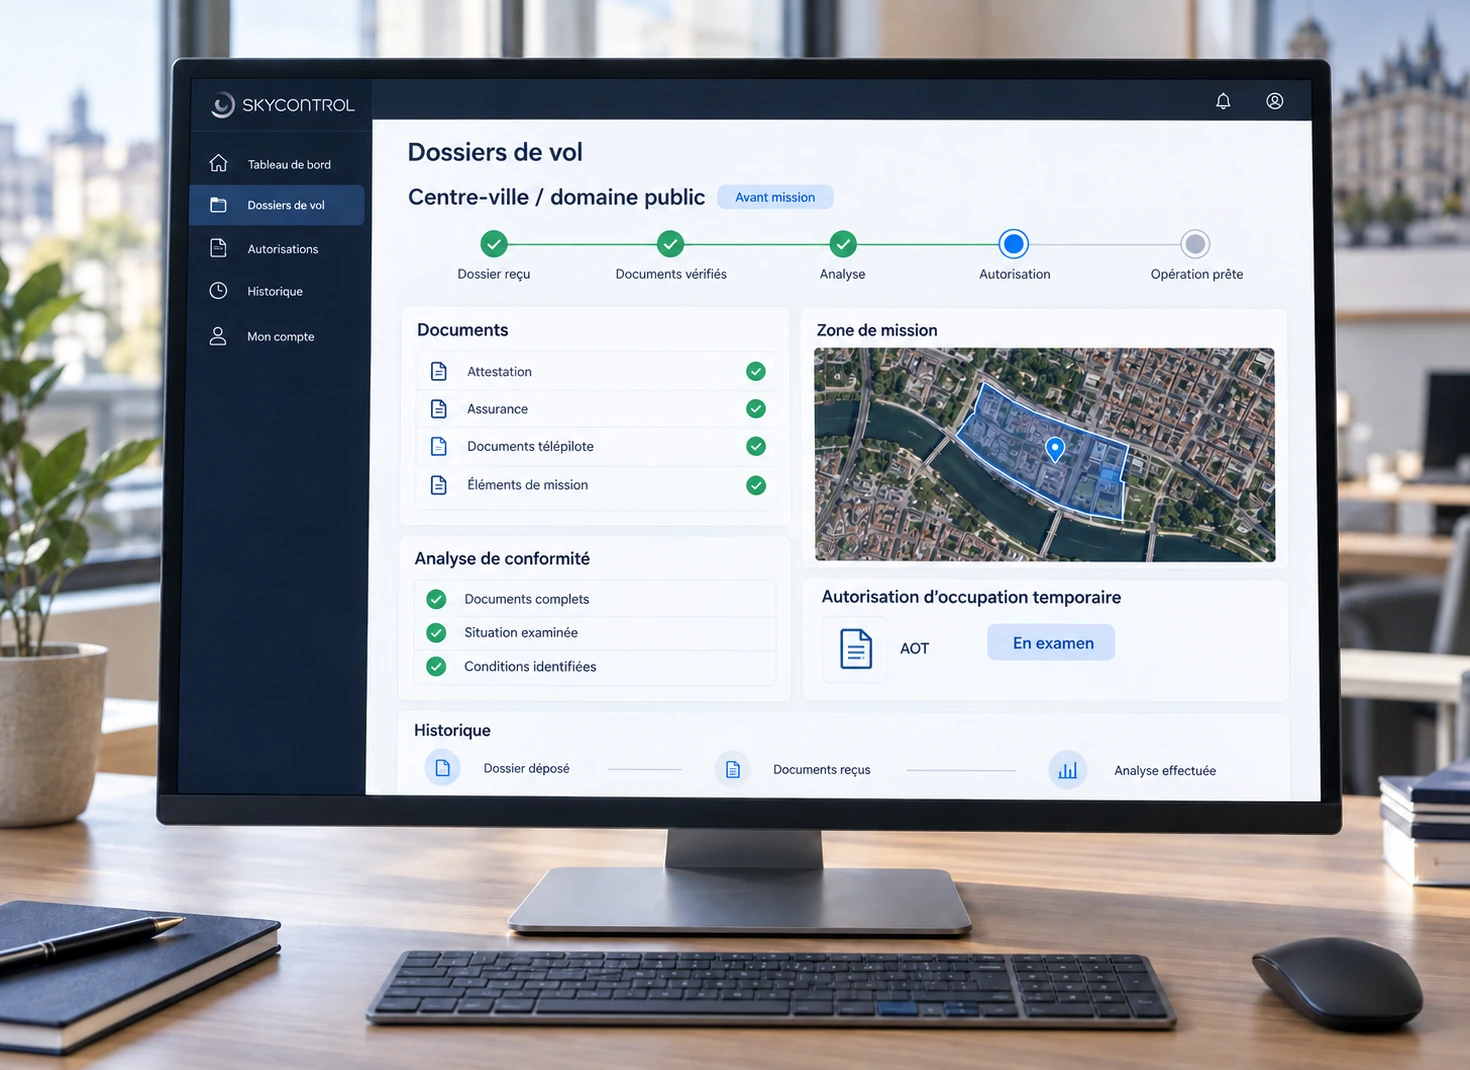Select the Dossier reçu step marker

pos(494,244)
